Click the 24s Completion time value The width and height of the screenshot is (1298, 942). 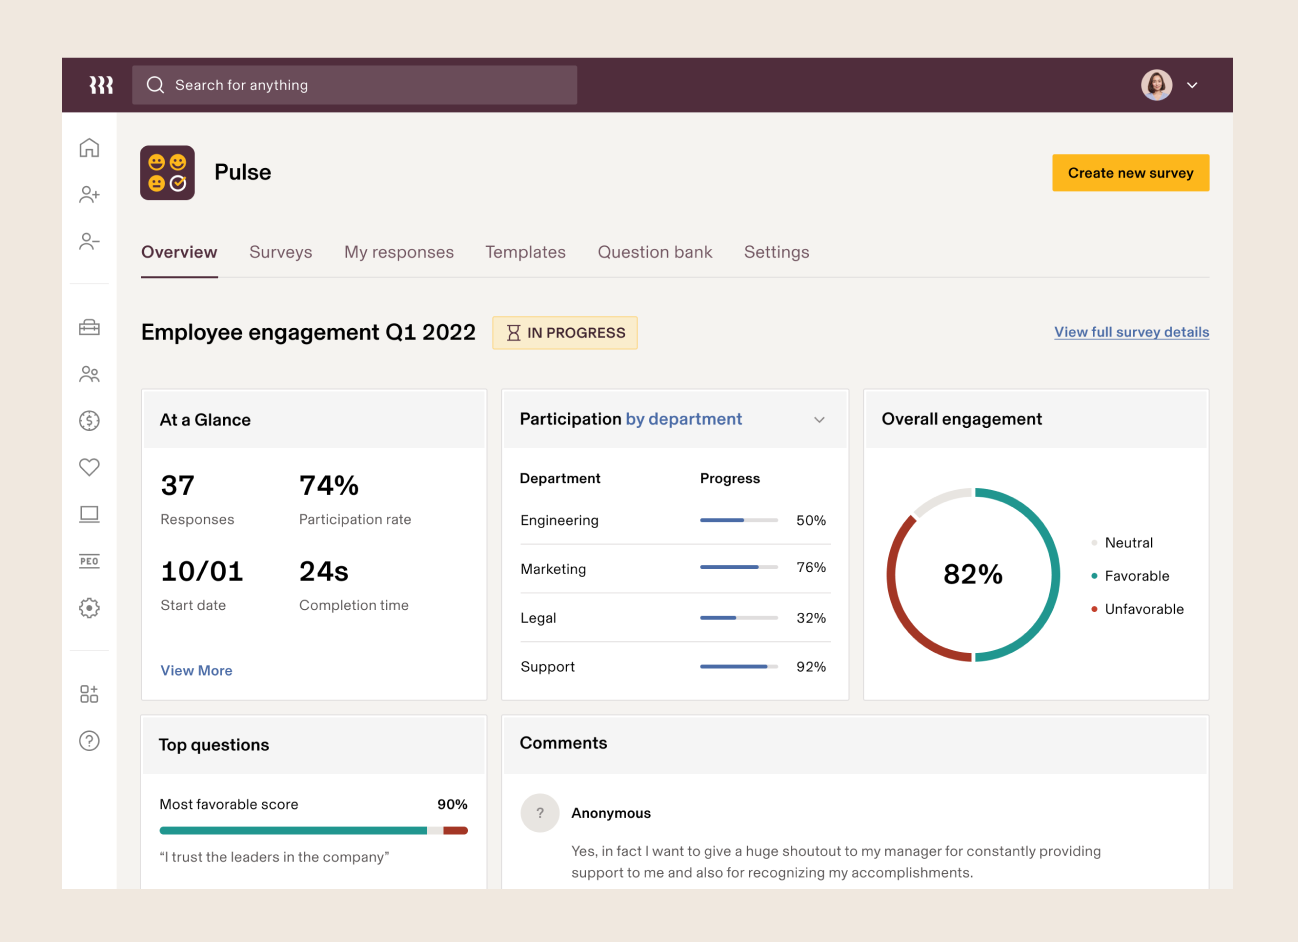point(324,572)
